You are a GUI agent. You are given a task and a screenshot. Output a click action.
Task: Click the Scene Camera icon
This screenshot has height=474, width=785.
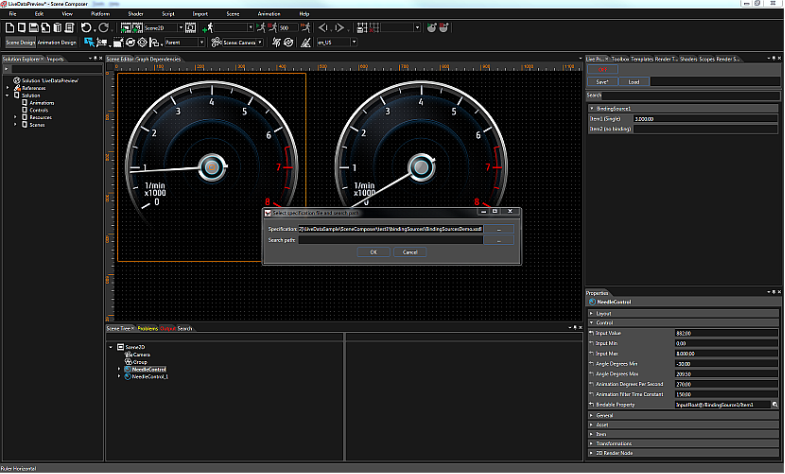click(x=216, y=43)
